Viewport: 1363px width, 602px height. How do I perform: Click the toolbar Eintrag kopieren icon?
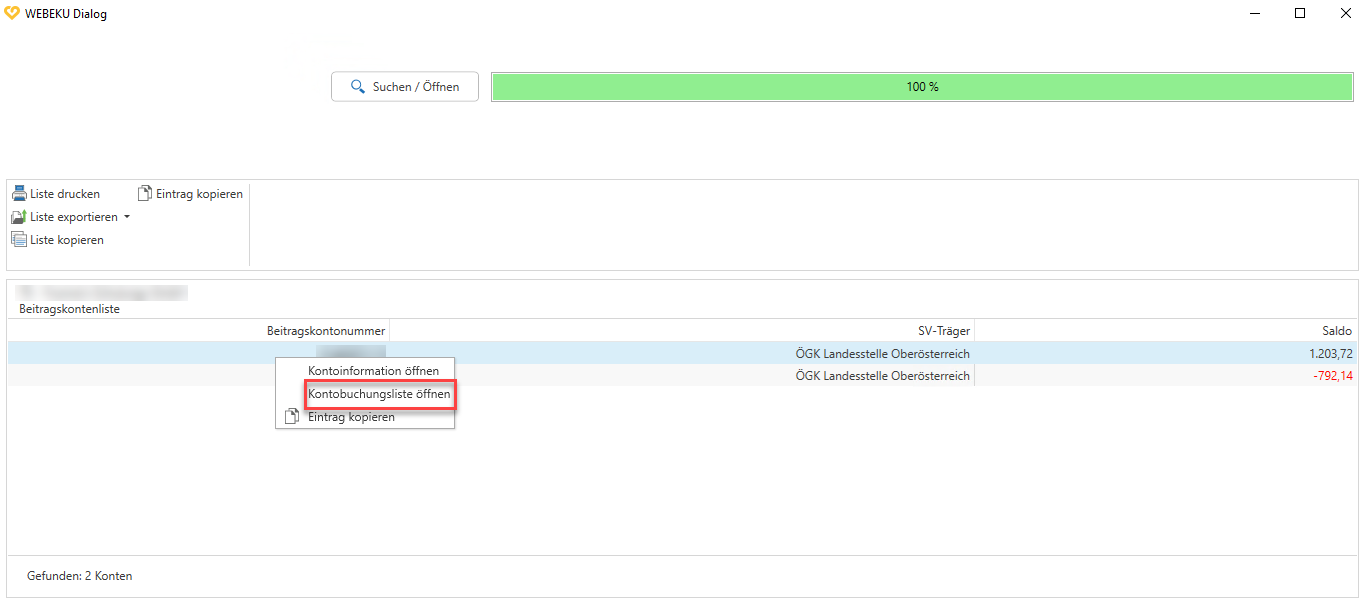click(x=145, y=194)
